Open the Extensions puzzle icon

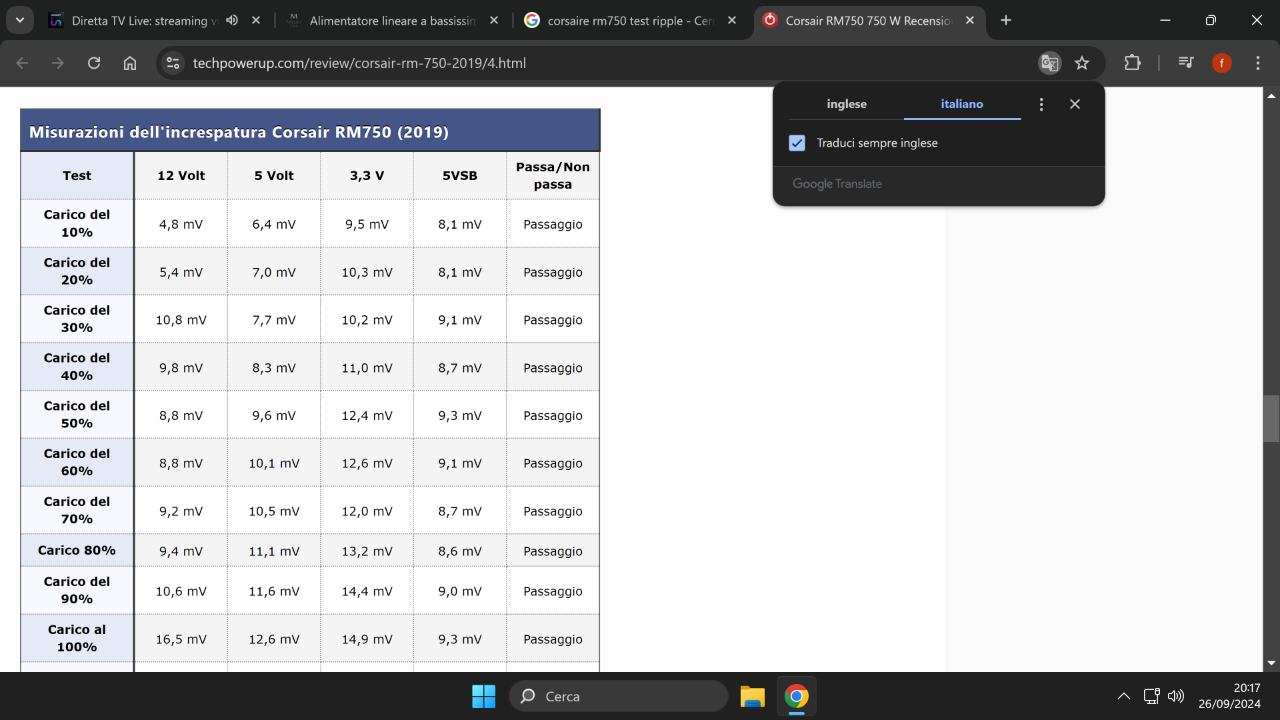1132,63
